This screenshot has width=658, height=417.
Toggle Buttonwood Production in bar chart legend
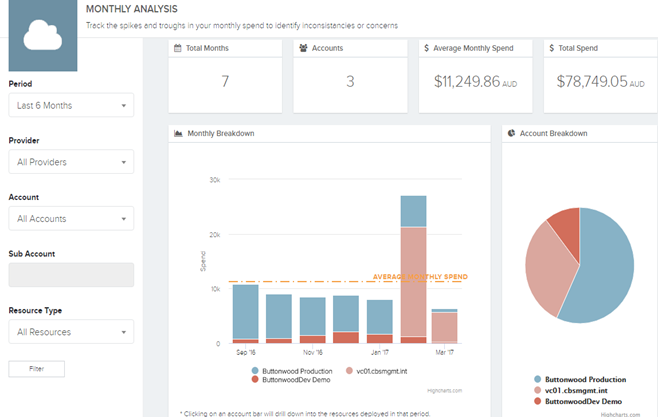[x=292, y=371]
